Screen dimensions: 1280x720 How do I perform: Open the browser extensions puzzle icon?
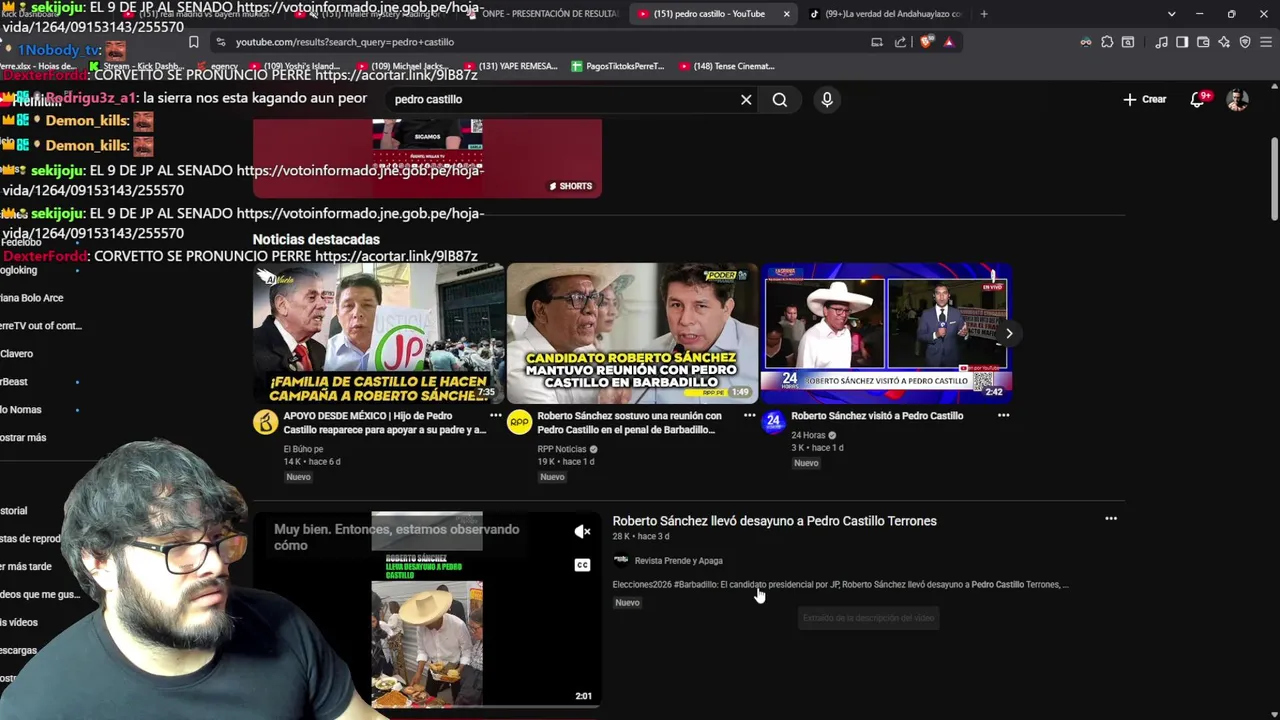[x=1107, y=42]
